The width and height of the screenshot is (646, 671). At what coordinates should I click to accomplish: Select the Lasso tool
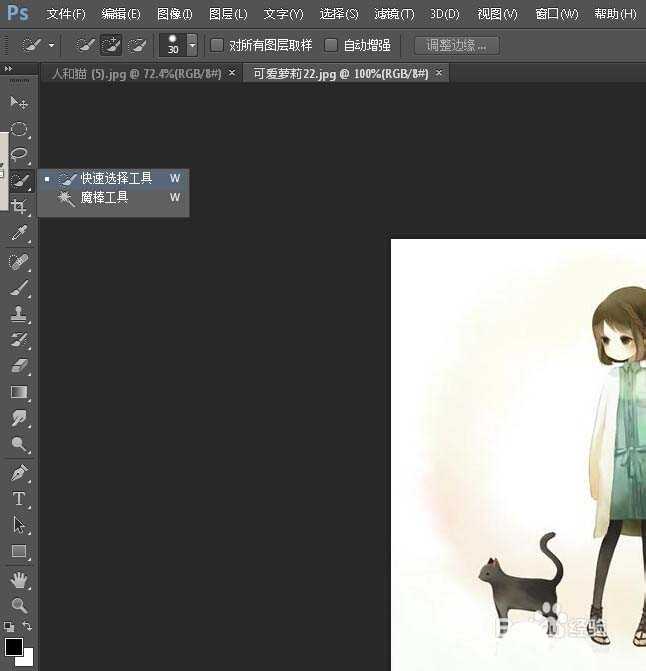click(x=19, y=155)
